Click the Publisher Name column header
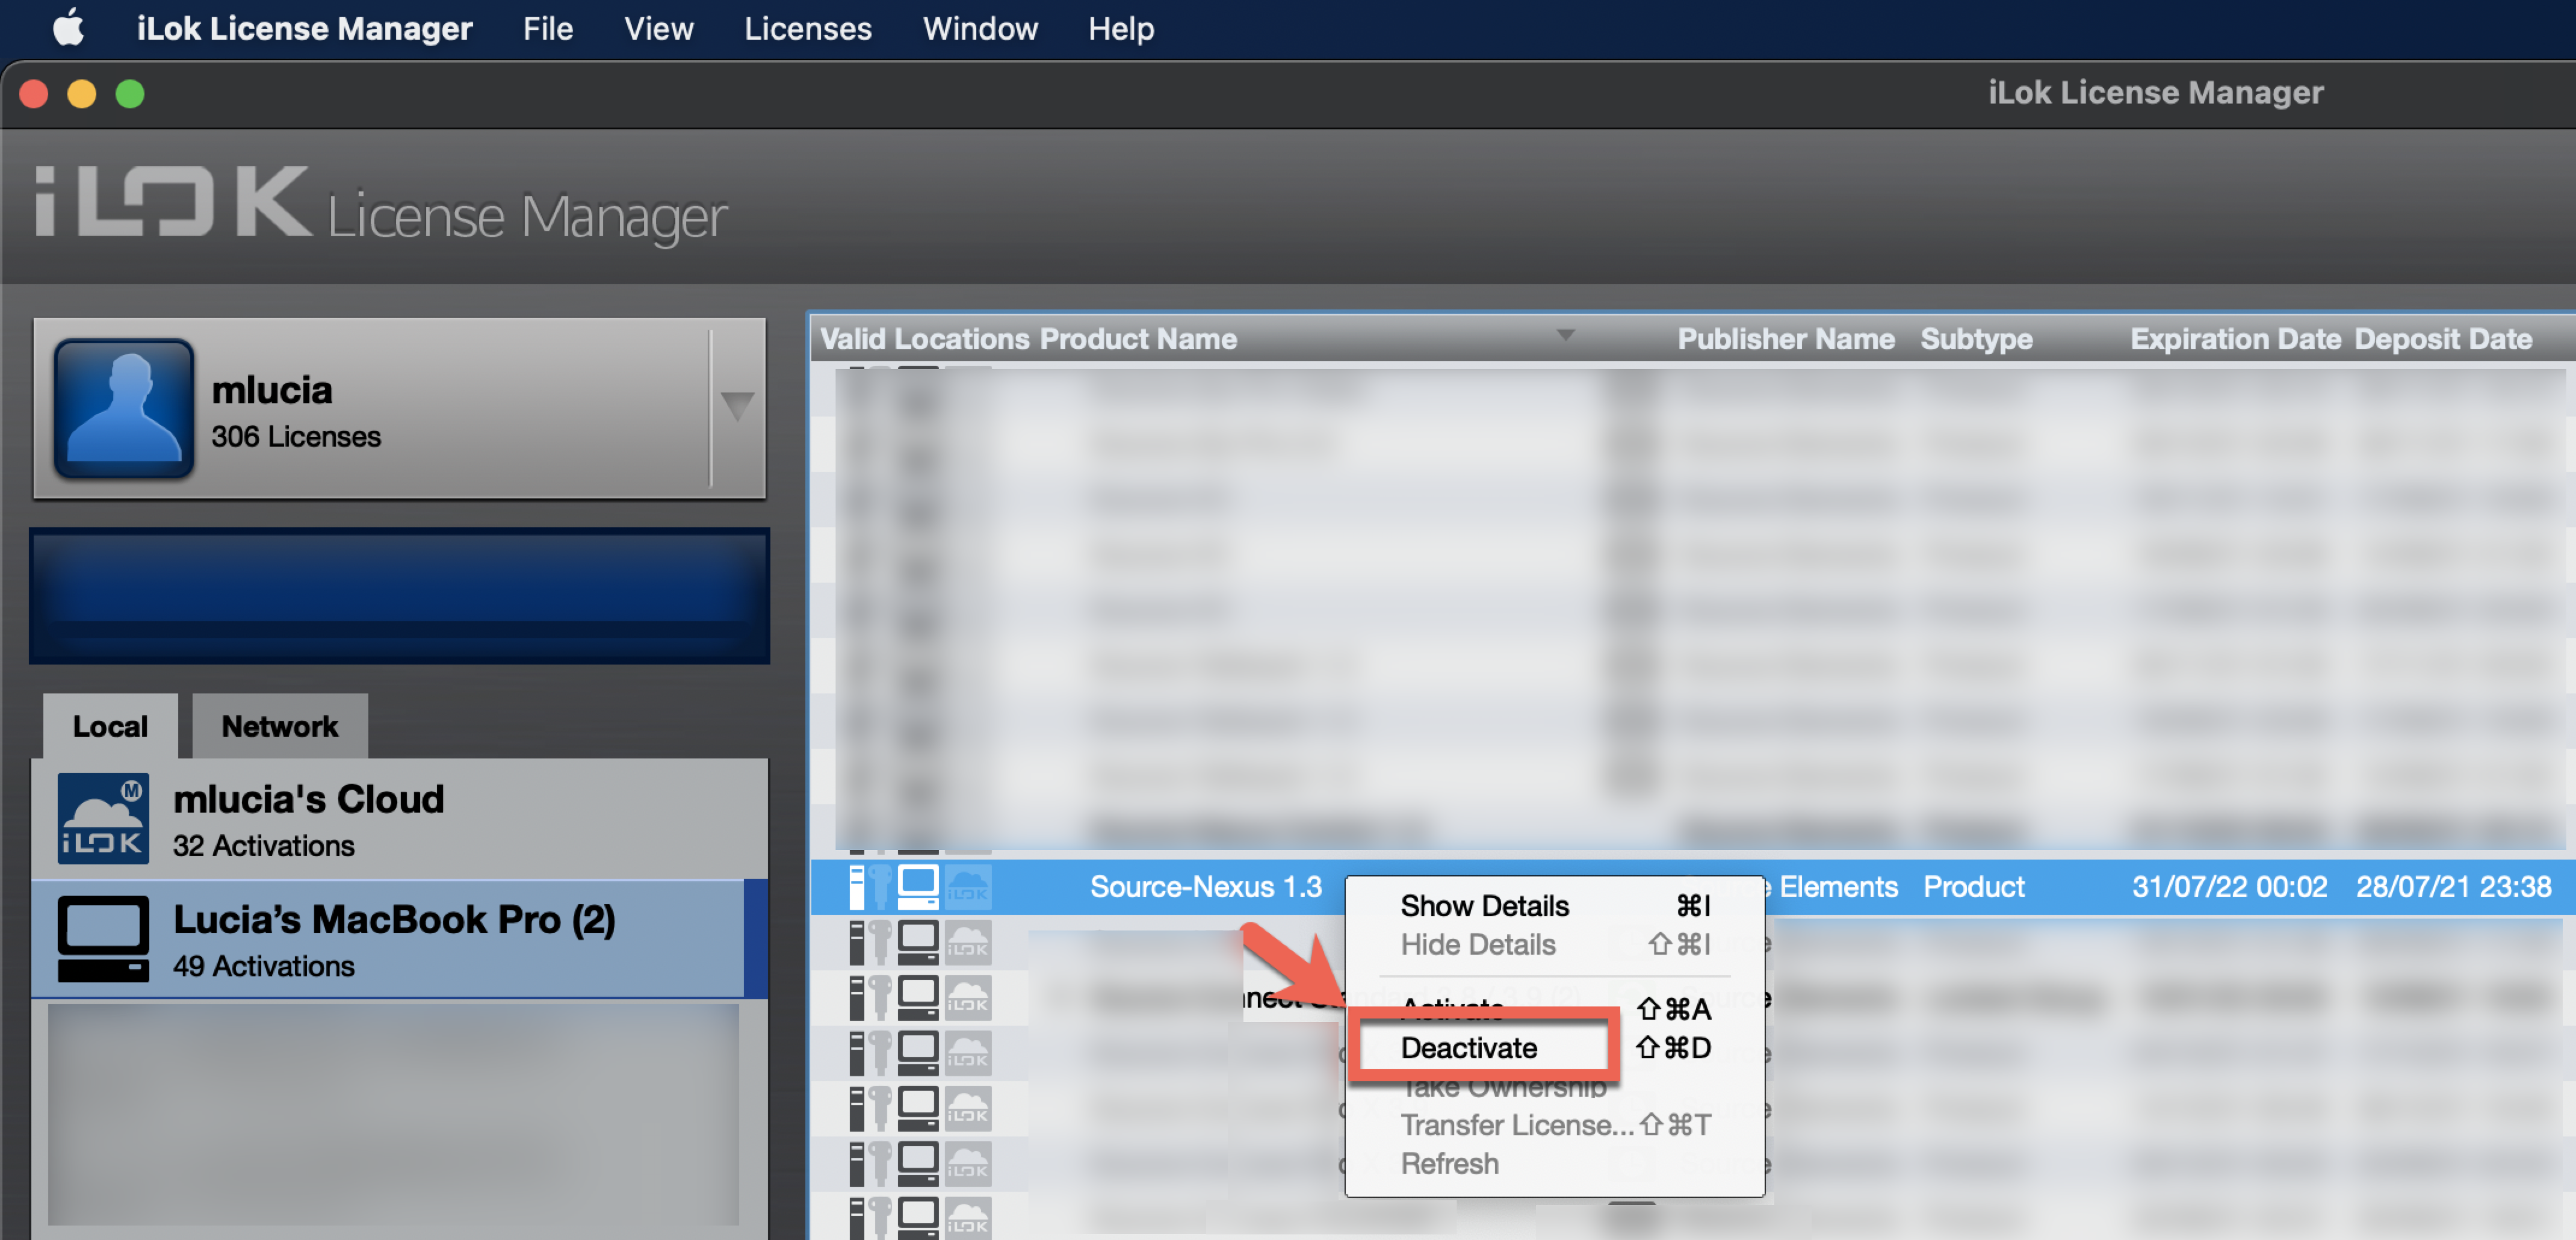This screenshot has width=2576, height=1240. pos(1785,339)
